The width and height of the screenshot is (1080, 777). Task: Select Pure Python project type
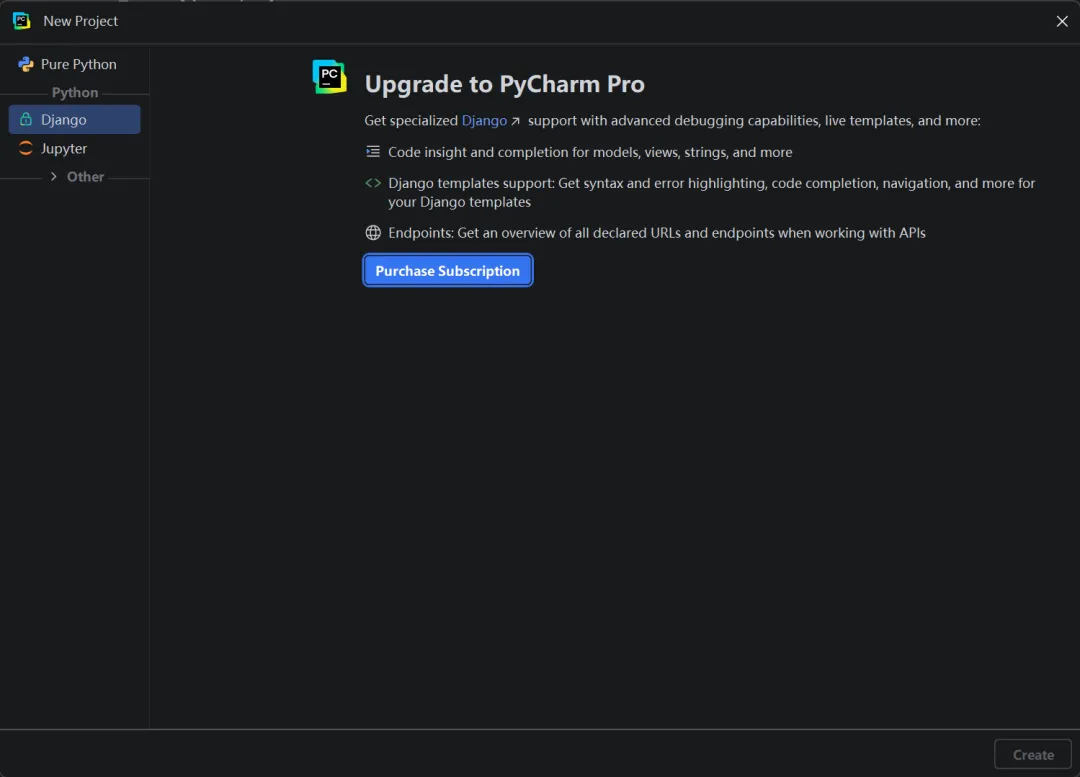point(74,64)
